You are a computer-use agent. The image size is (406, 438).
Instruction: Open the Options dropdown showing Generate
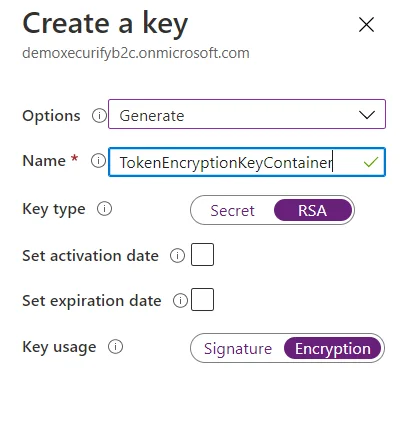click(x=247, y=114)
